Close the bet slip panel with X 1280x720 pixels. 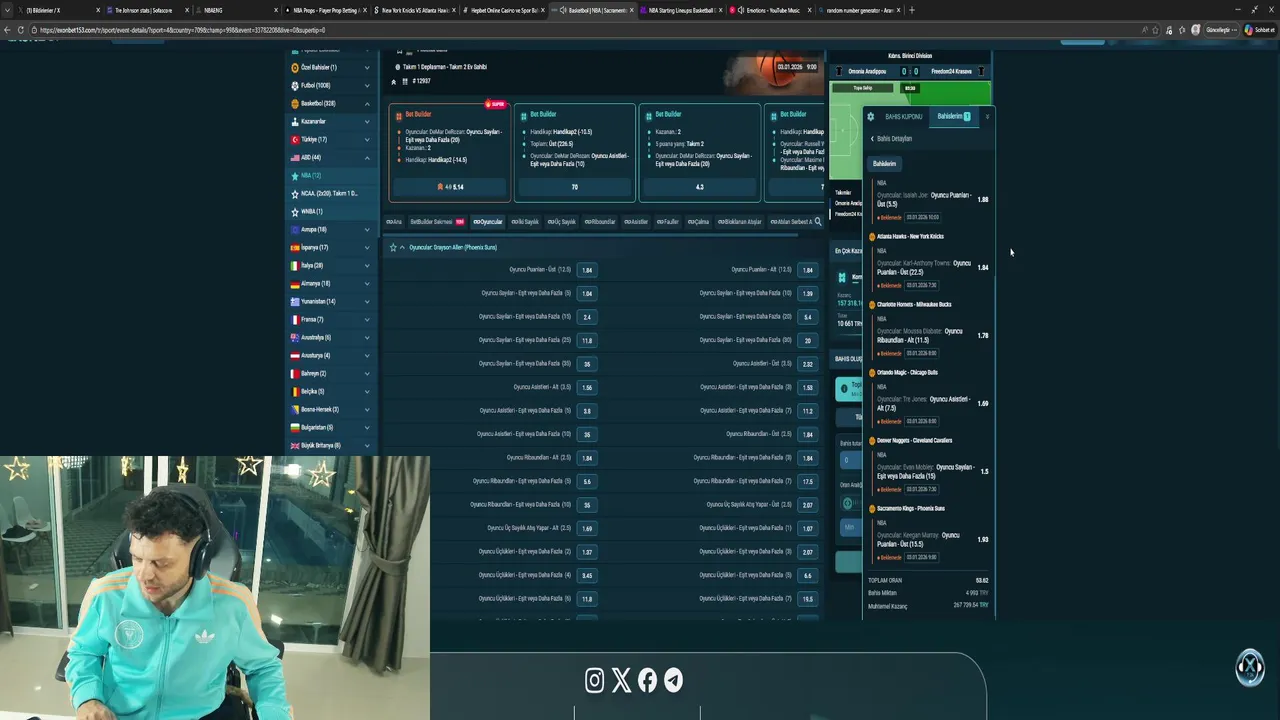coord(987,117)
